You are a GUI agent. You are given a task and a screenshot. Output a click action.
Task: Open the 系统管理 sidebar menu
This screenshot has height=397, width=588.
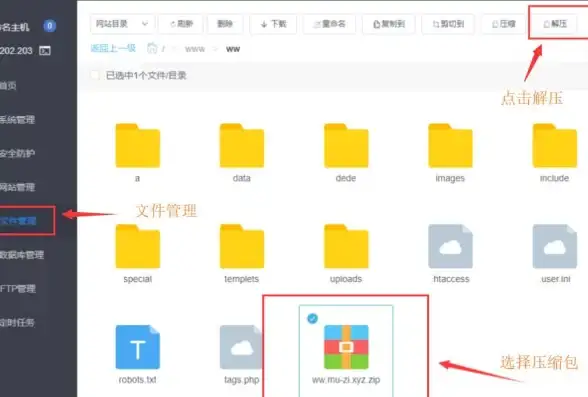tap(17, 120)
